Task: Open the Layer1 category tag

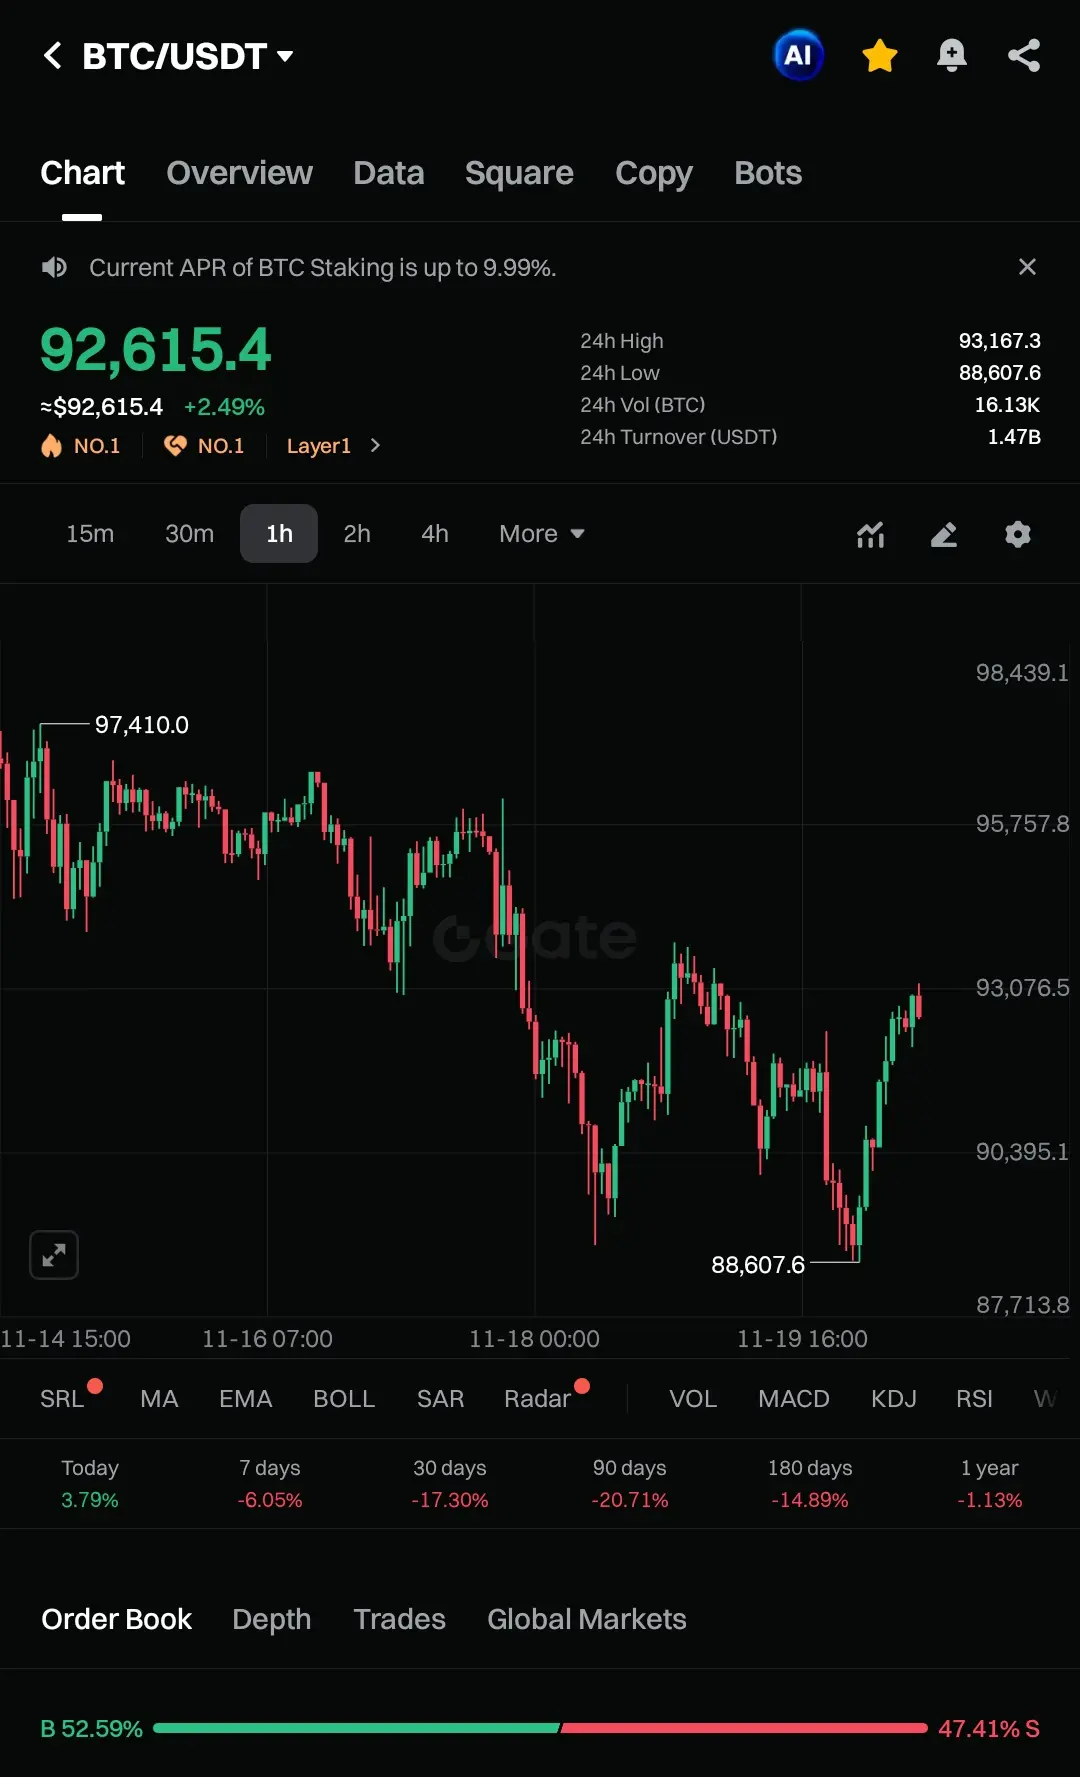Action: 319,446
